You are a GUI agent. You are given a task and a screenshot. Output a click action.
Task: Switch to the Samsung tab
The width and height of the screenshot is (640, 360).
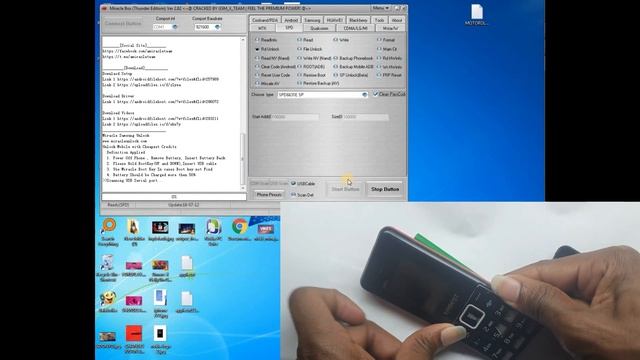[x=312, y=20]
